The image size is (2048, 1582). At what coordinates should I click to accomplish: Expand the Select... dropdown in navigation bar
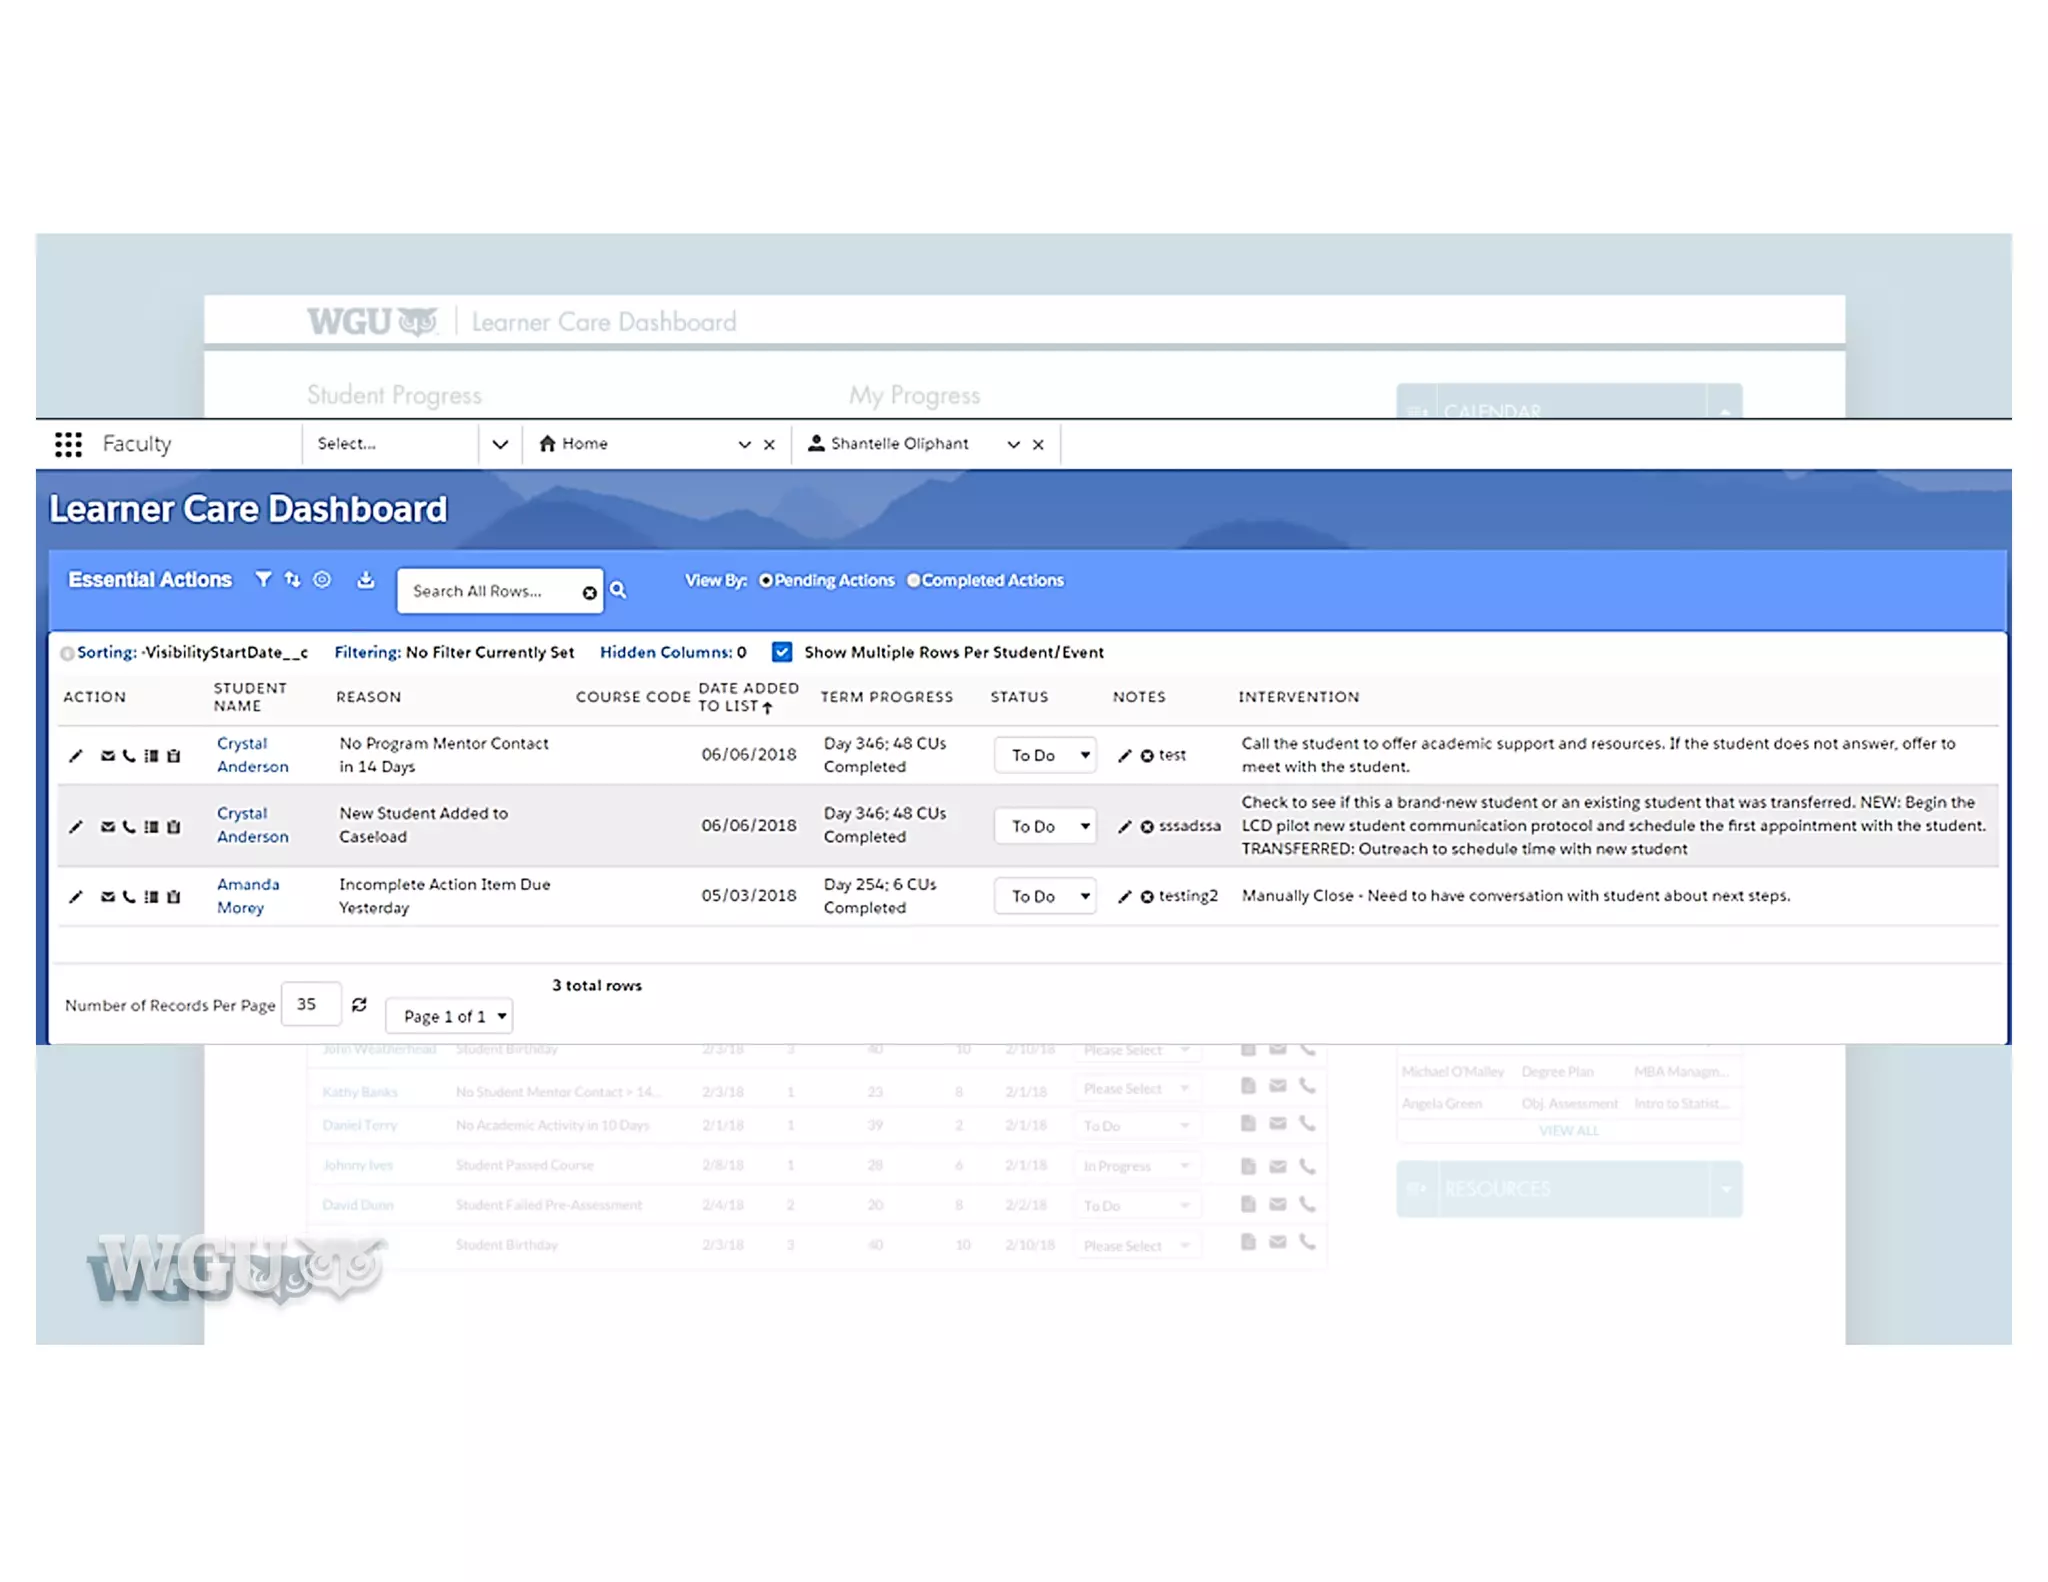coord(500,444)
